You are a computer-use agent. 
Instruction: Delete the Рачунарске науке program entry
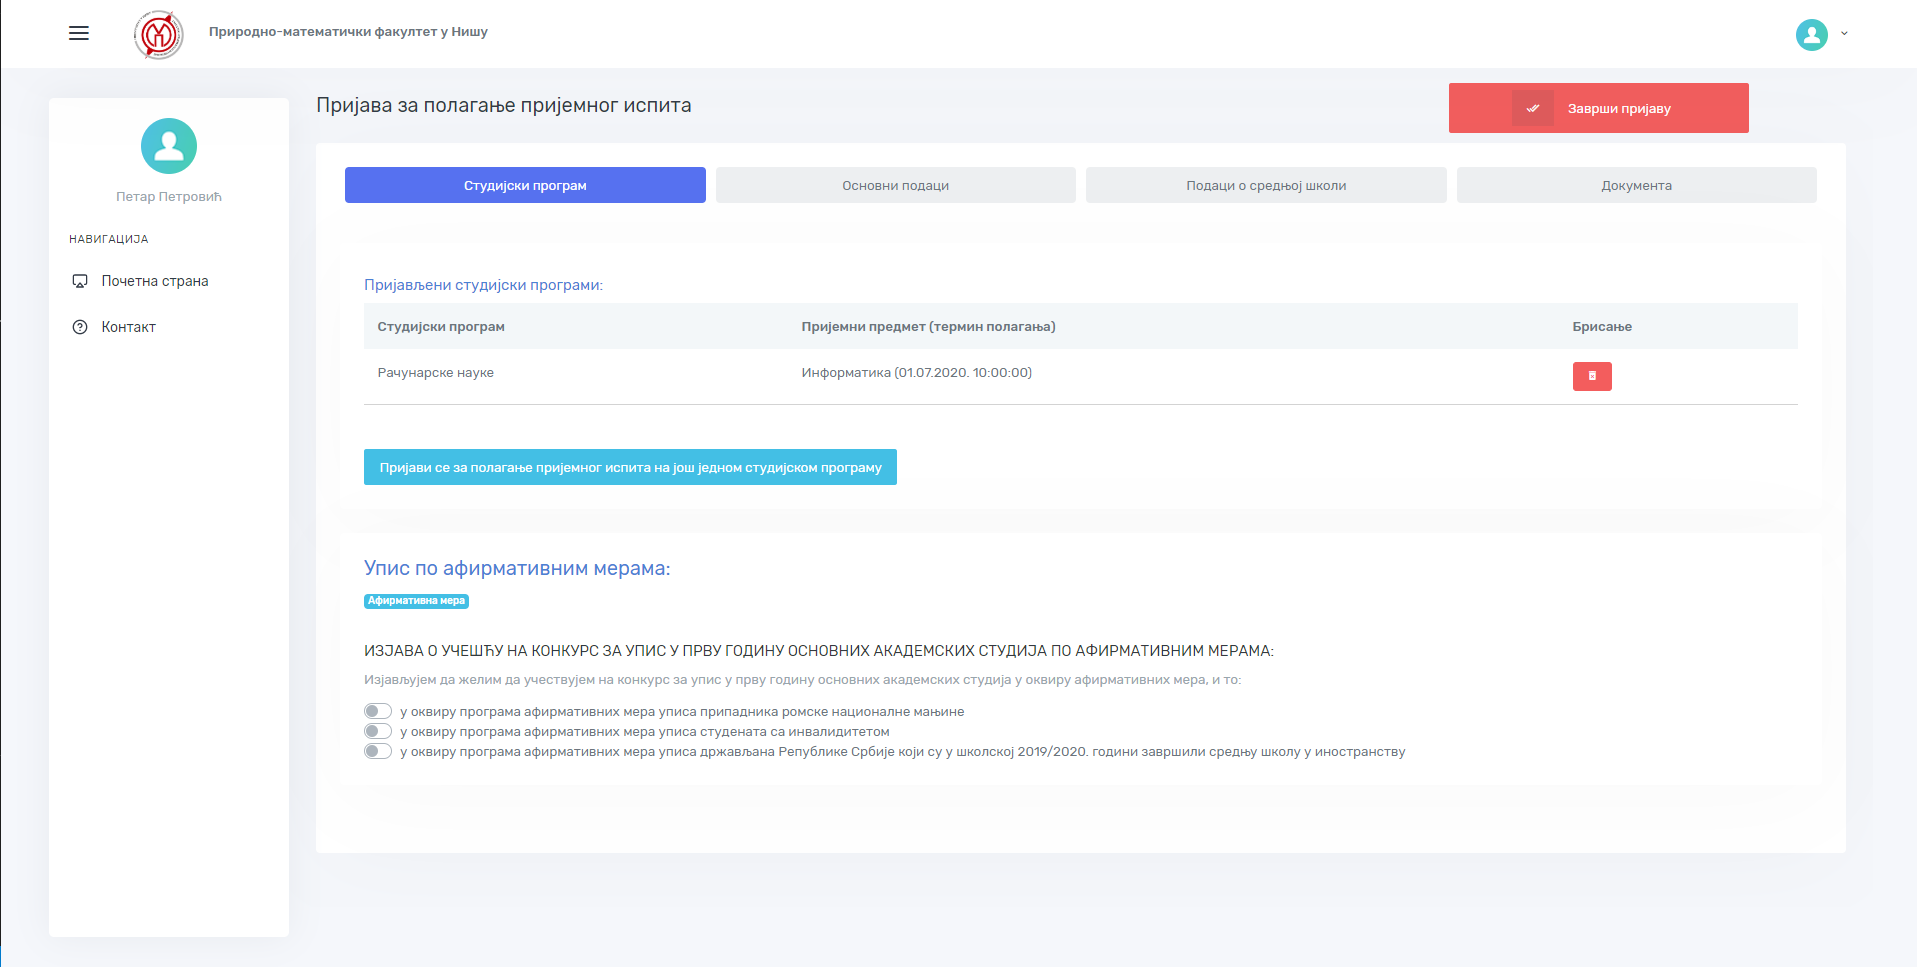(1591, 376)
